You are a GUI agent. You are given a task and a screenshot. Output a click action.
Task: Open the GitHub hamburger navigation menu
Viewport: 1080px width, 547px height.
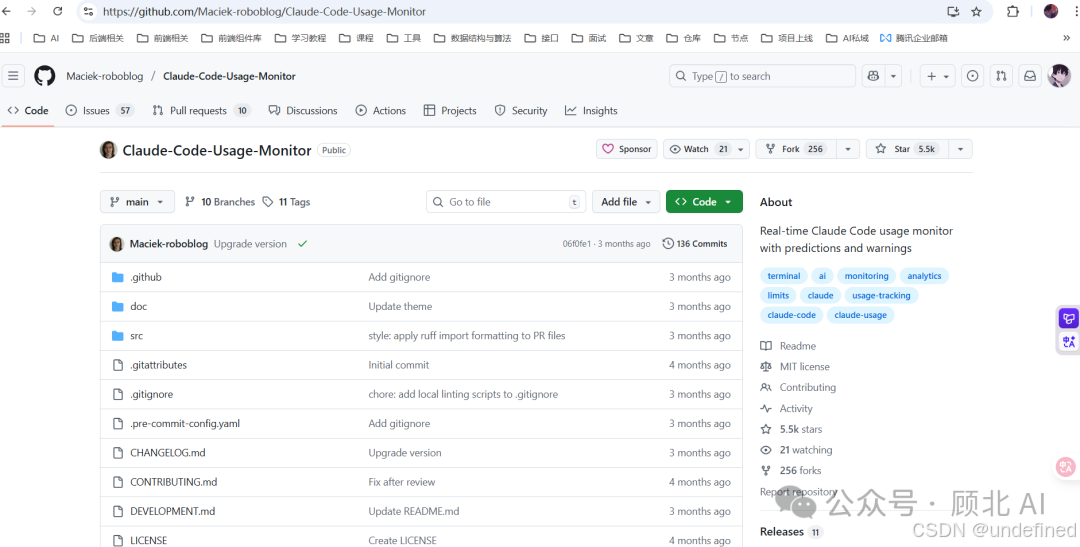13,76
